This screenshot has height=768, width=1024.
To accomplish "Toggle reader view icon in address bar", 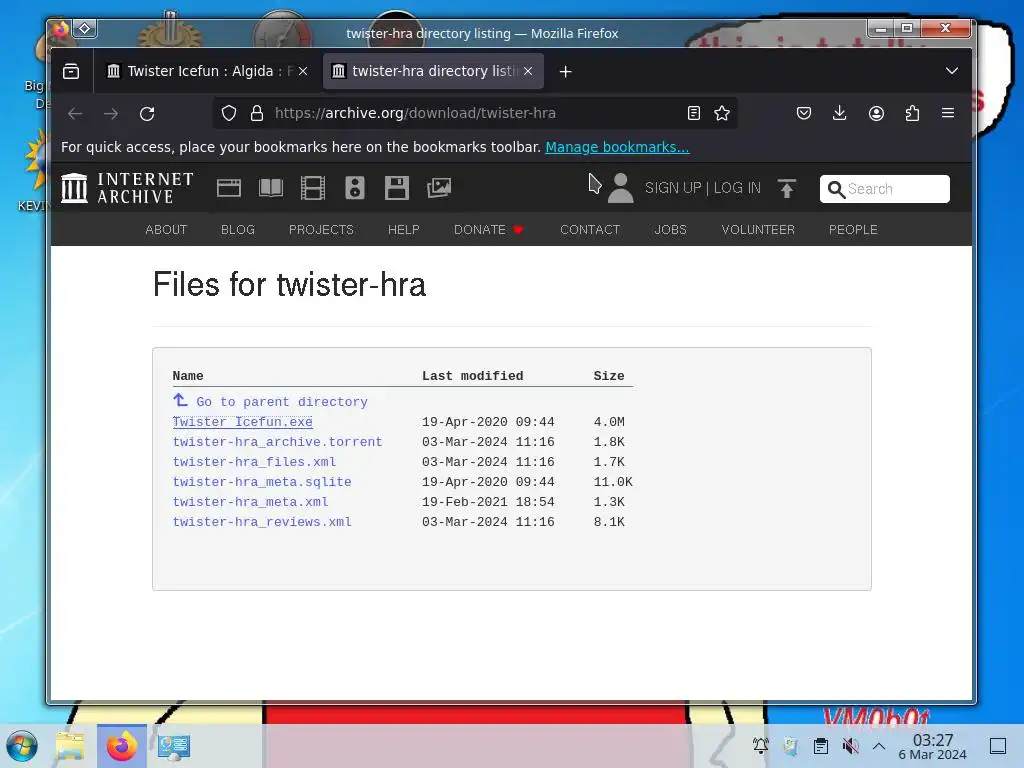I will coord(694,113).
